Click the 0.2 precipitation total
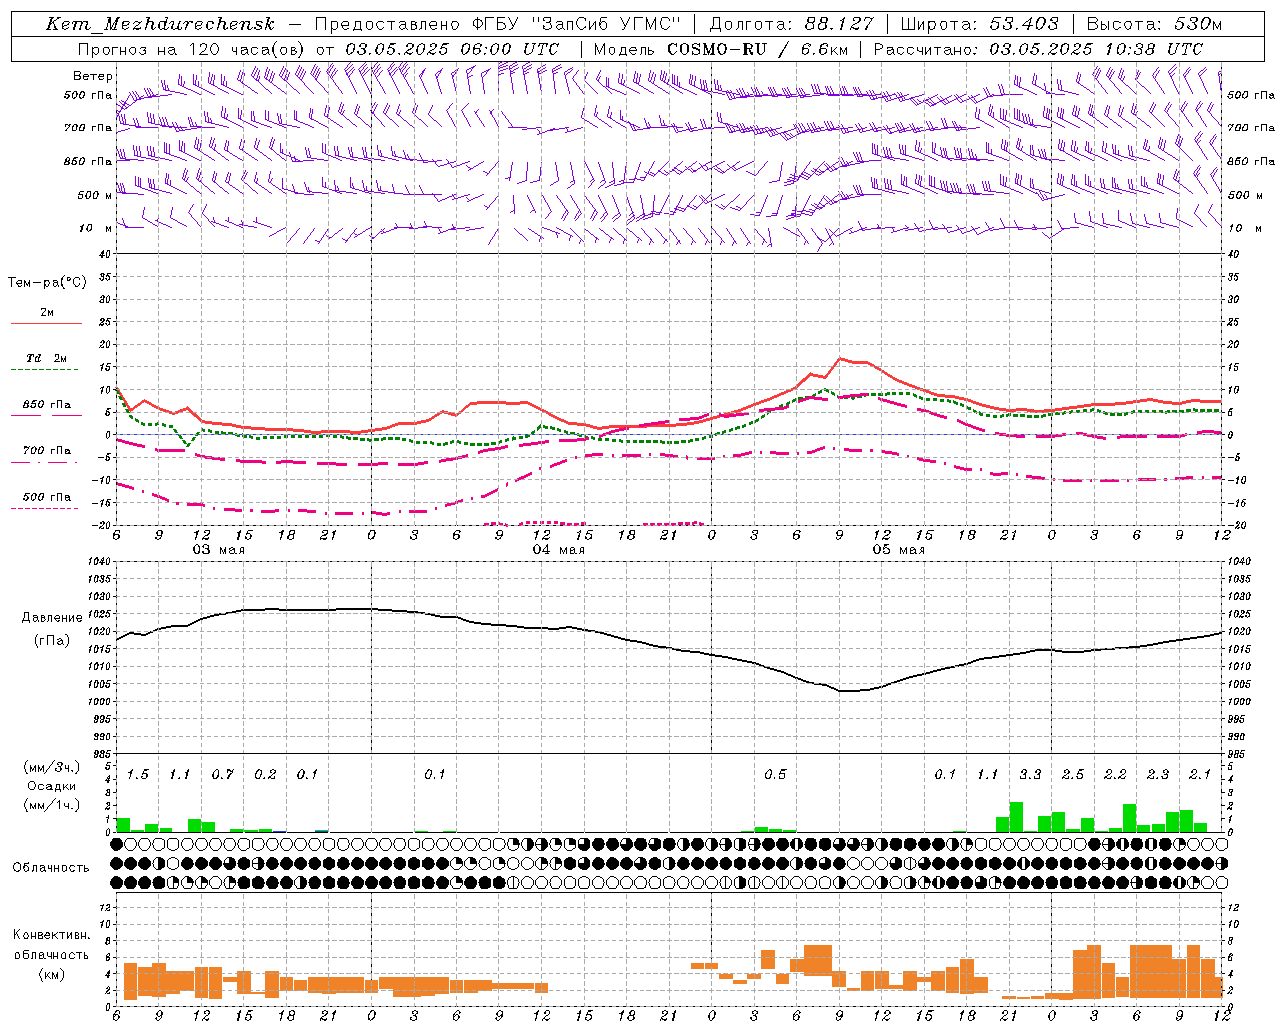This screenshot has width=1280, height=1024. 265,775
